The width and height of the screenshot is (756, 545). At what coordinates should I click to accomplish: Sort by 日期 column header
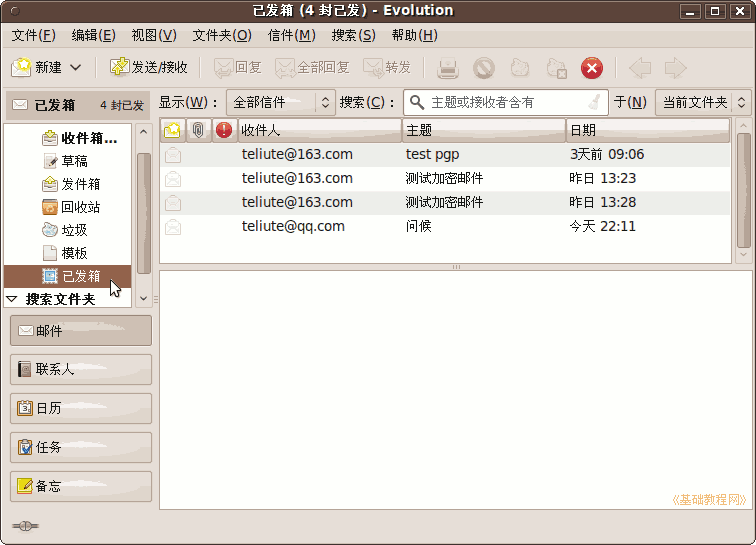(x=648, y=130)
